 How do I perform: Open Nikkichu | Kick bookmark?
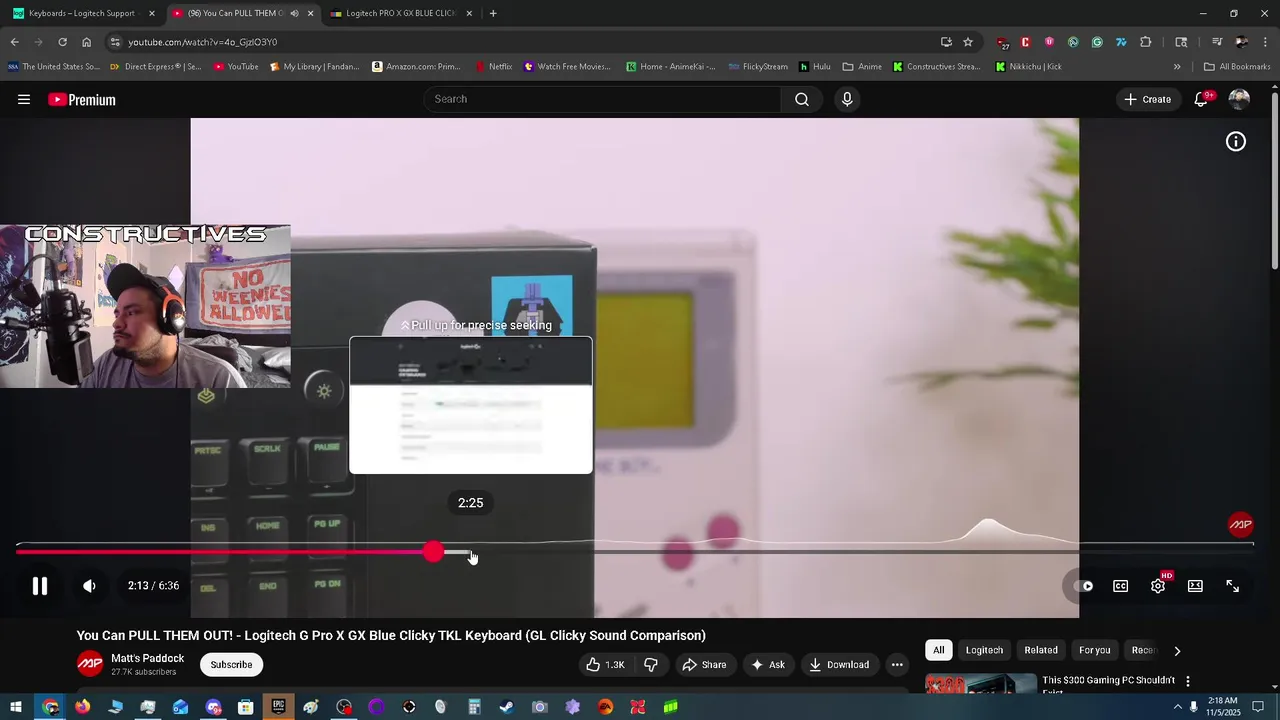pos(1028,67)
